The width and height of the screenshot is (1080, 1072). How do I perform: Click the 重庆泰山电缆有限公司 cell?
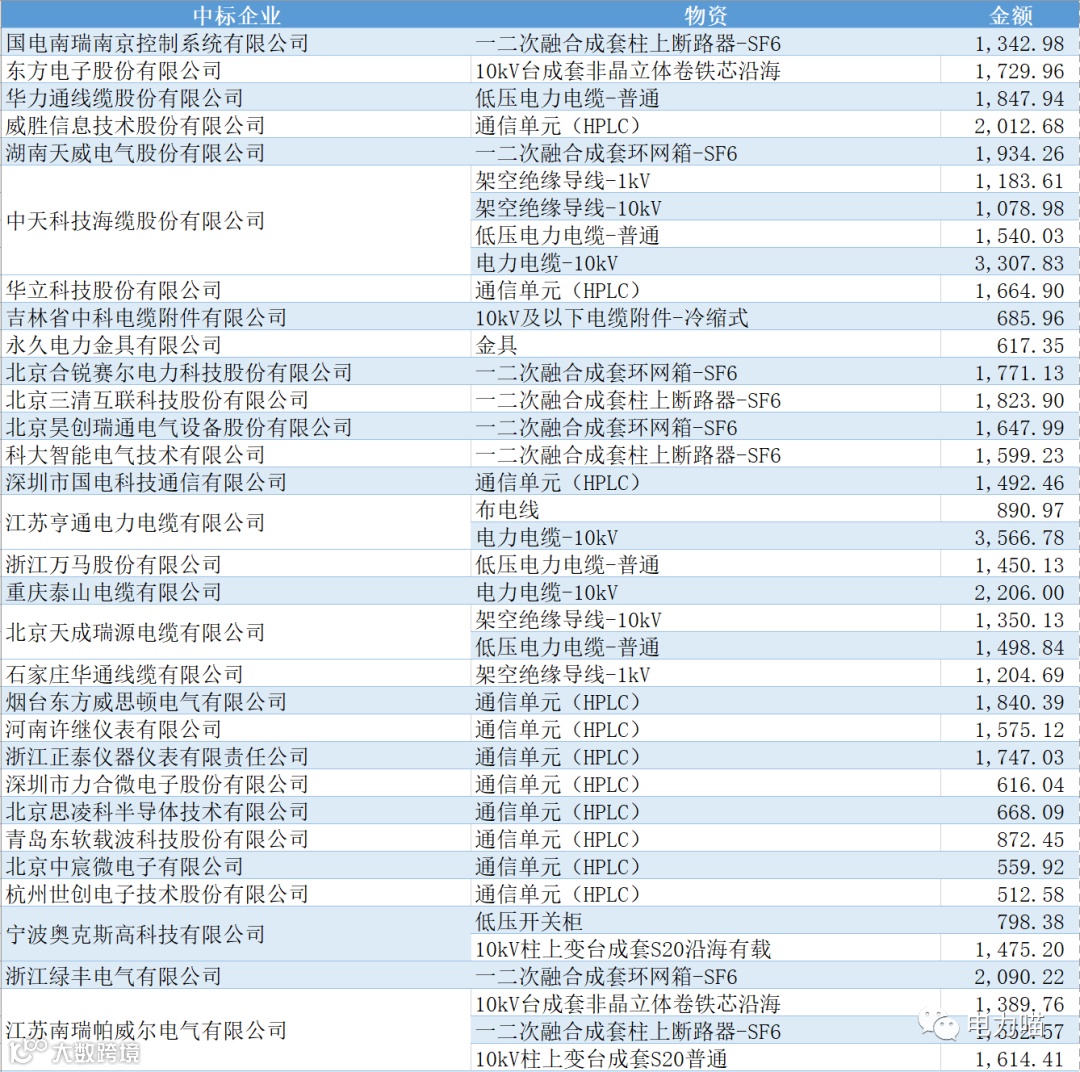(x=236, y=591)
